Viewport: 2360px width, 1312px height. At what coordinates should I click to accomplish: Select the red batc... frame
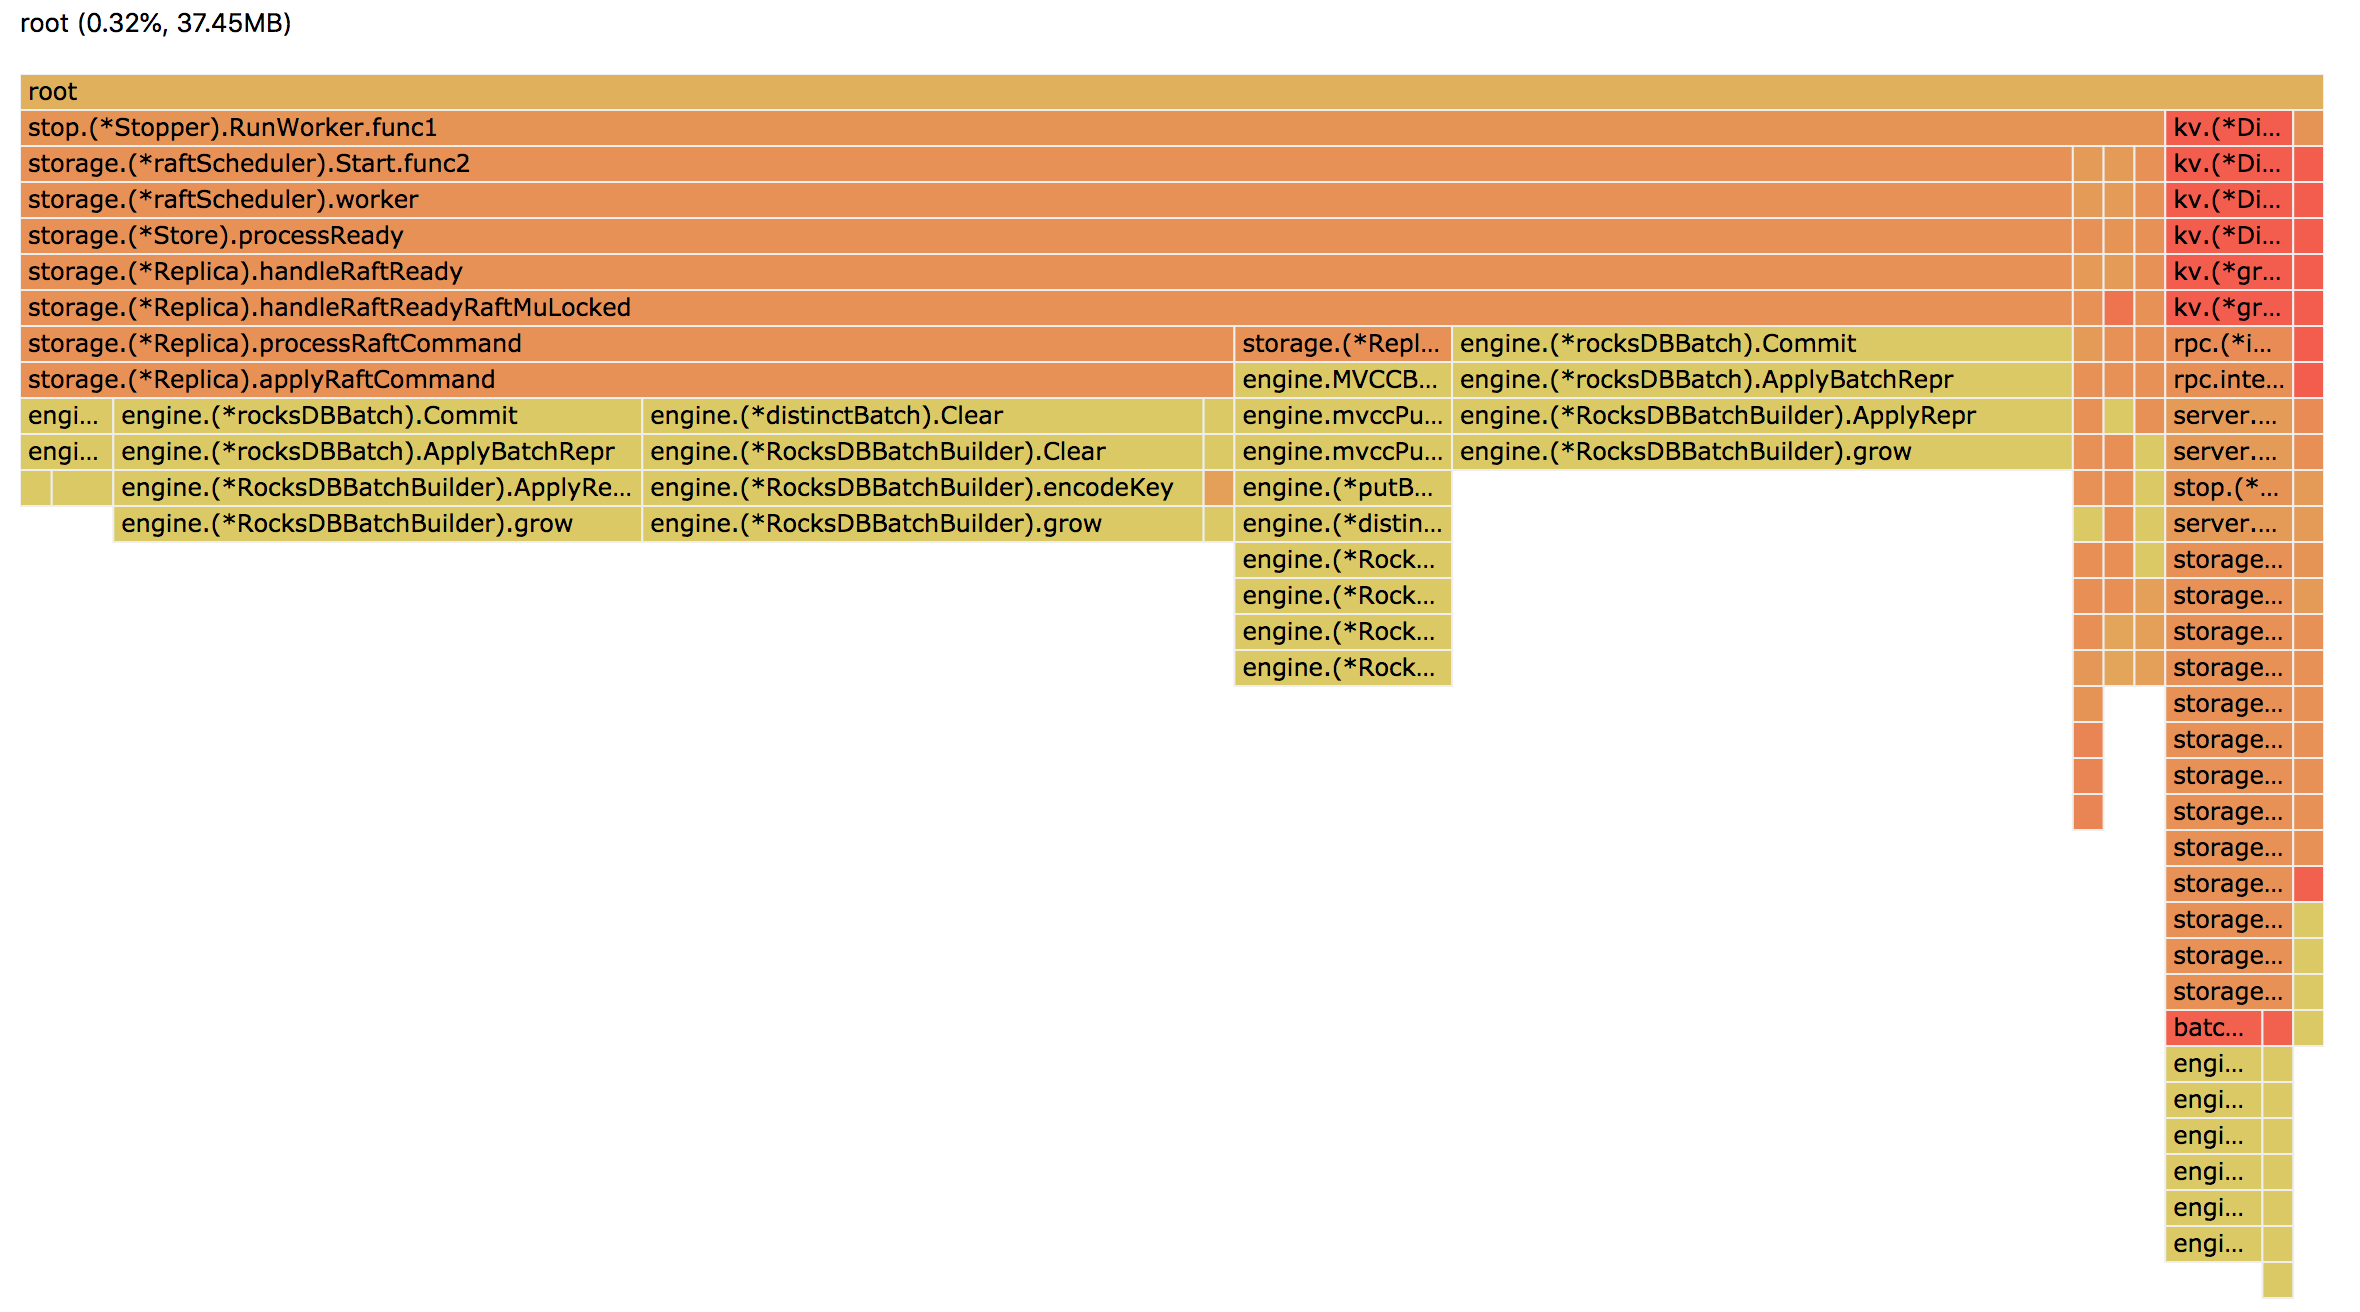coord(2212,1028)
